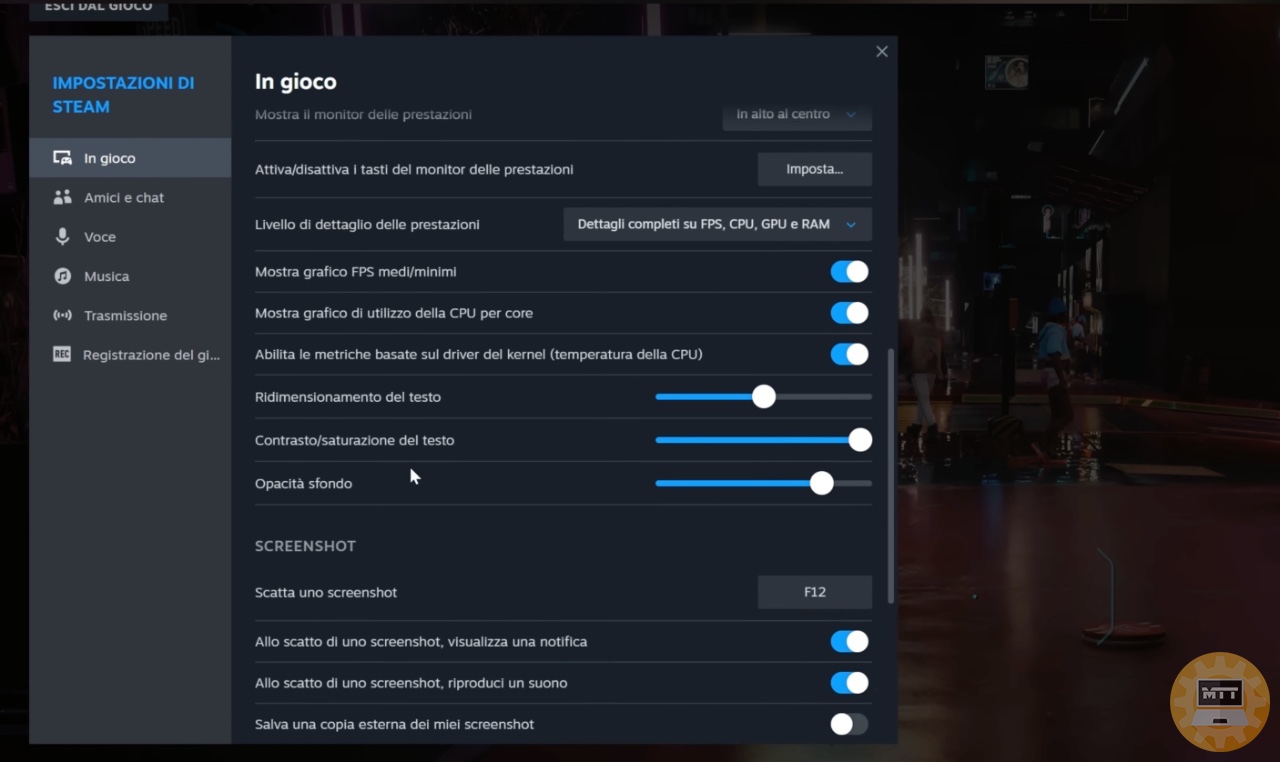This screenshot has width=1280, height=762.
Task: Click the Musica note icon
Action: click(62, 276)
